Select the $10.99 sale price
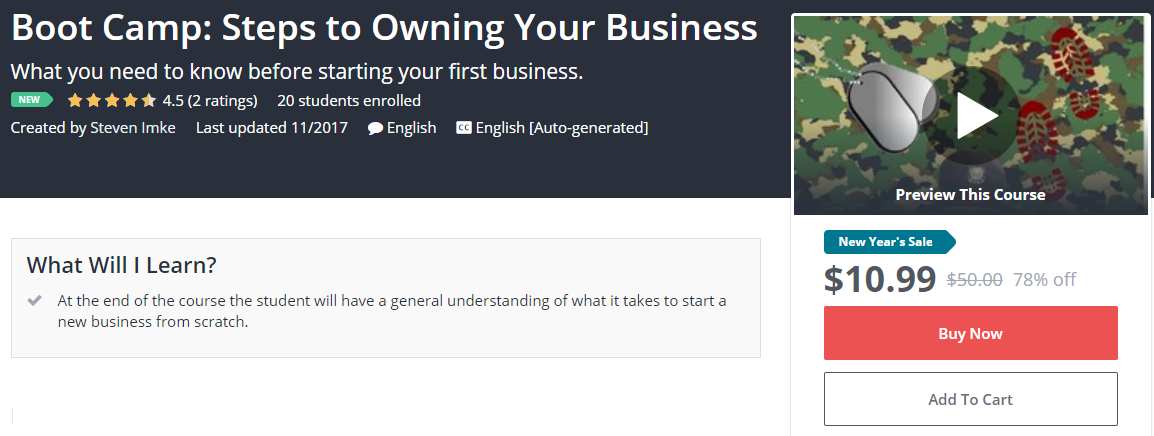The height and width of the screenshot is (436, 1154). pyautogui.click(x=880, y=280)
